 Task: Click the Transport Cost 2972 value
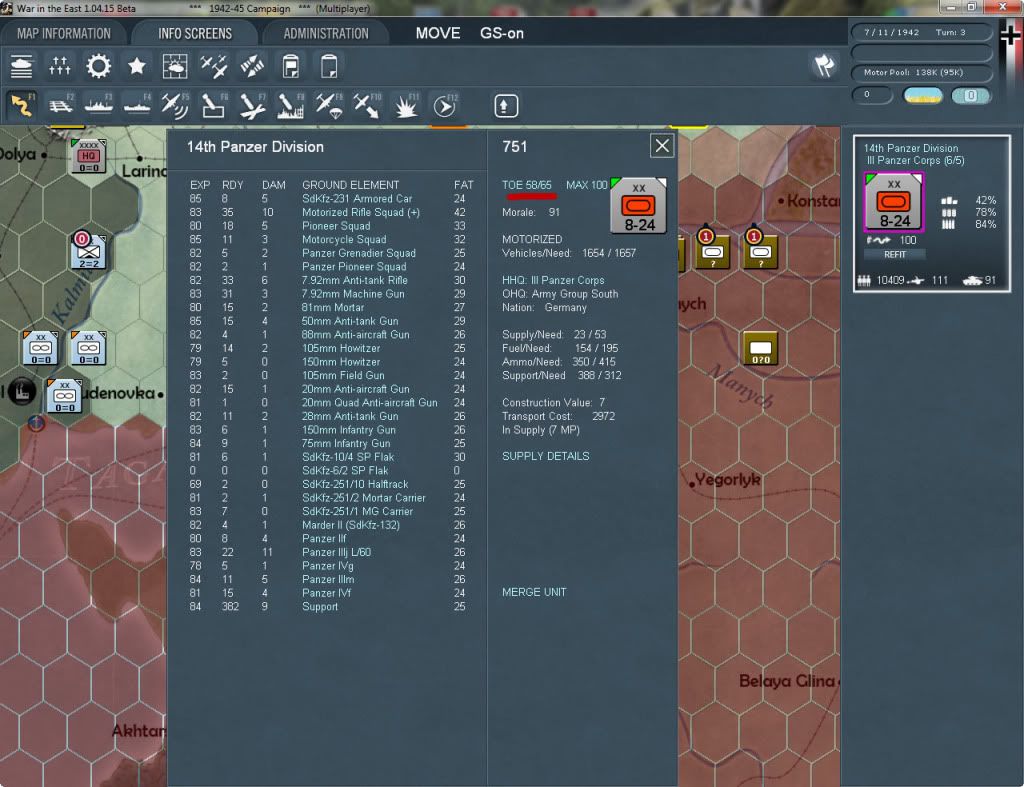[x=603, y=416]
